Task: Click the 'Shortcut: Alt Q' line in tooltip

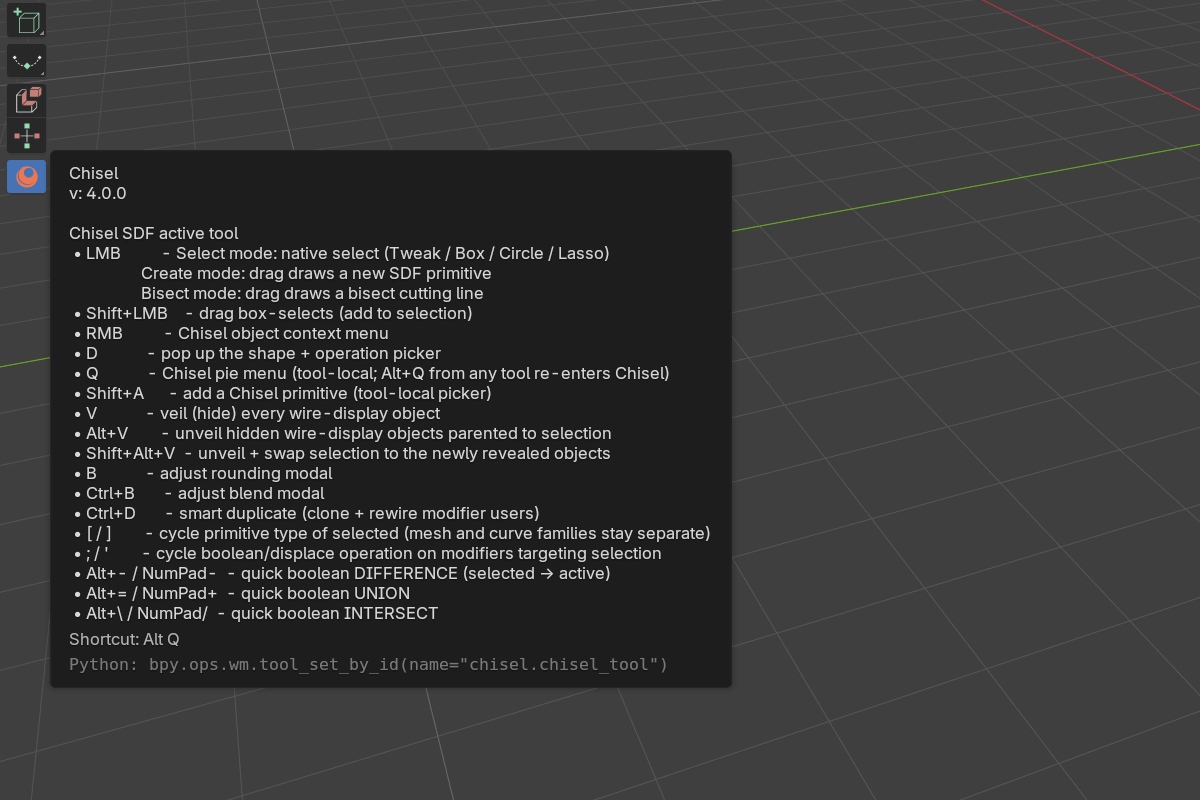Action: click(124, 639)
